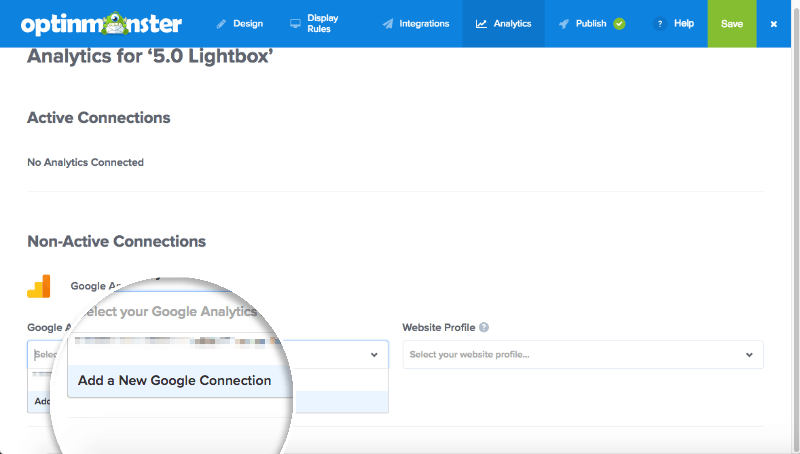Click the green Save button
The width and height of the screenshot is (800, 454).
[732, 23]
